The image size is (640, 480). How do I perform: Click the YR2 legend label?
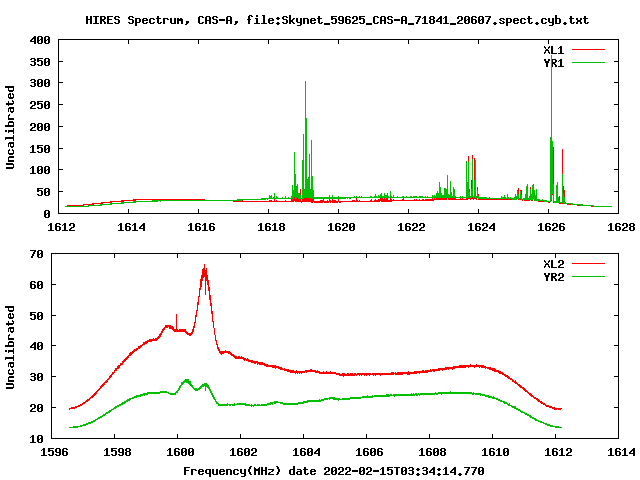click(553, 277)
